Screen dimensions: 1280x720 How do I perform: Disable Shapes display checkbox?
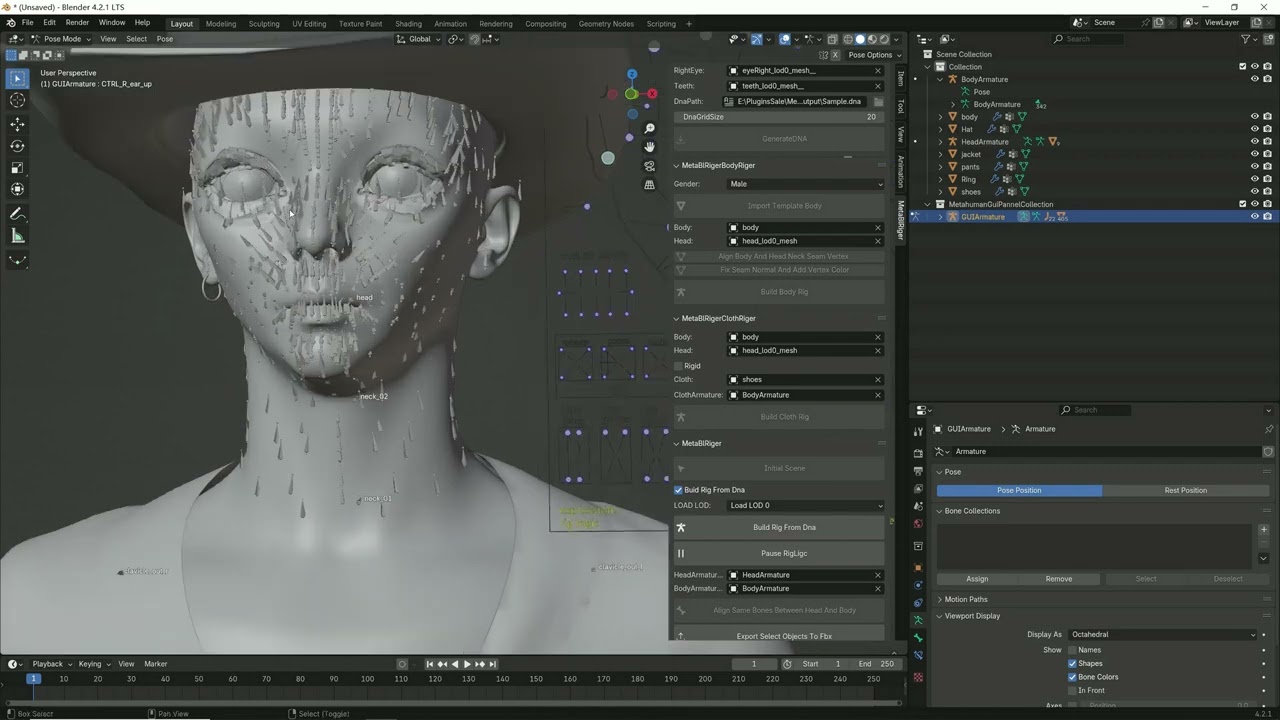1072,663
